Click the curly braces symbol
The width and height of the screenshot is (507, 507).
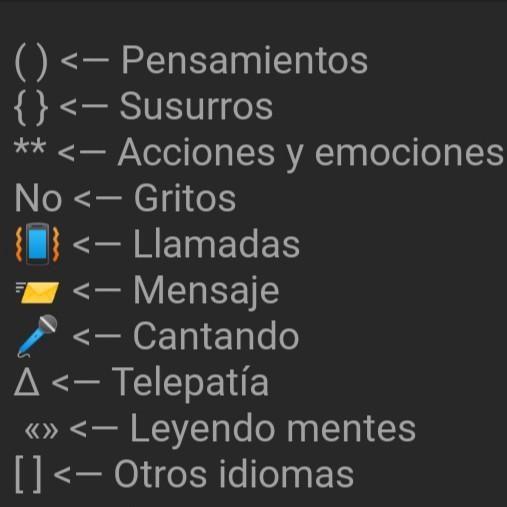pos(31,108)
